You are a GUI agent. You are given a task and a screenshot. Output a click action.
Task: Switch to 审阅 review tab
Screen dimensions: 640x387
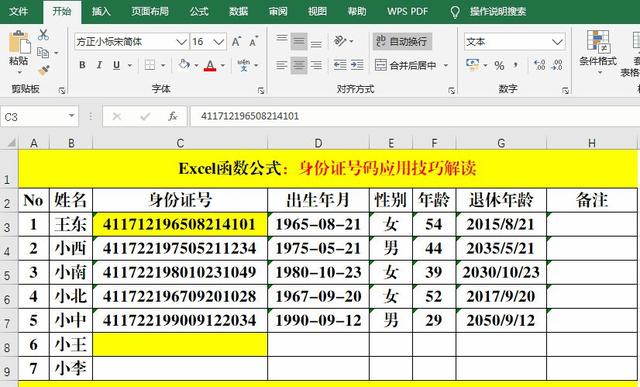coord(278,11)
